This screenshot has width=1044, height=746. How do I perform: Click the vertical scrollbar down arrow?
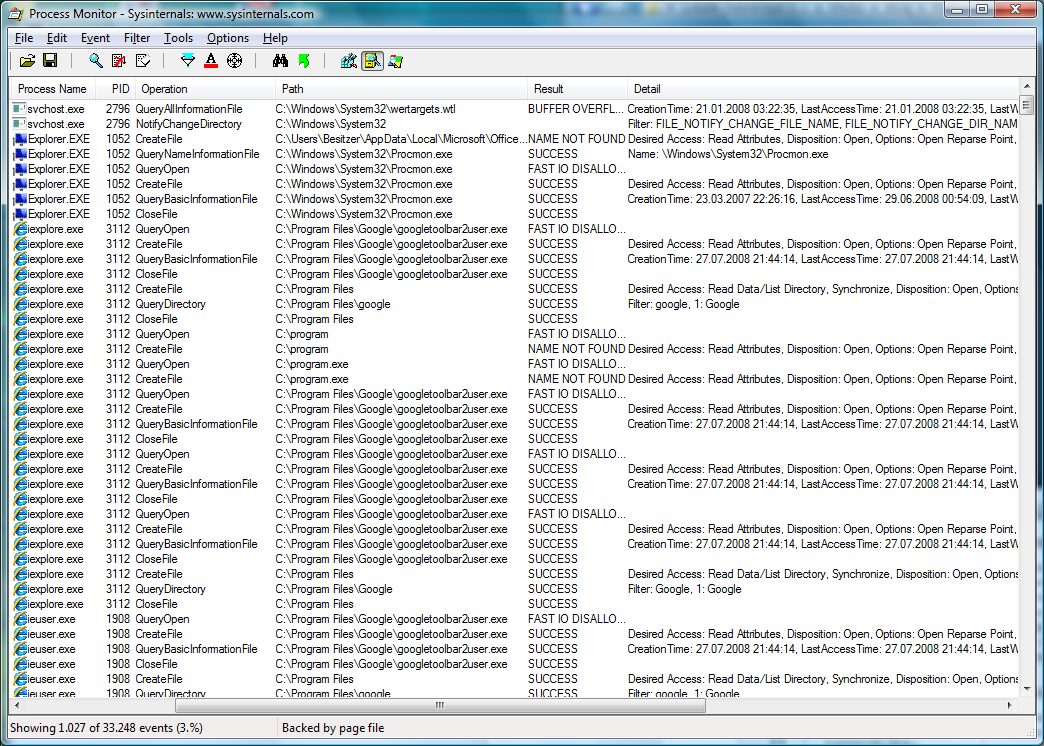[1026, 689]
